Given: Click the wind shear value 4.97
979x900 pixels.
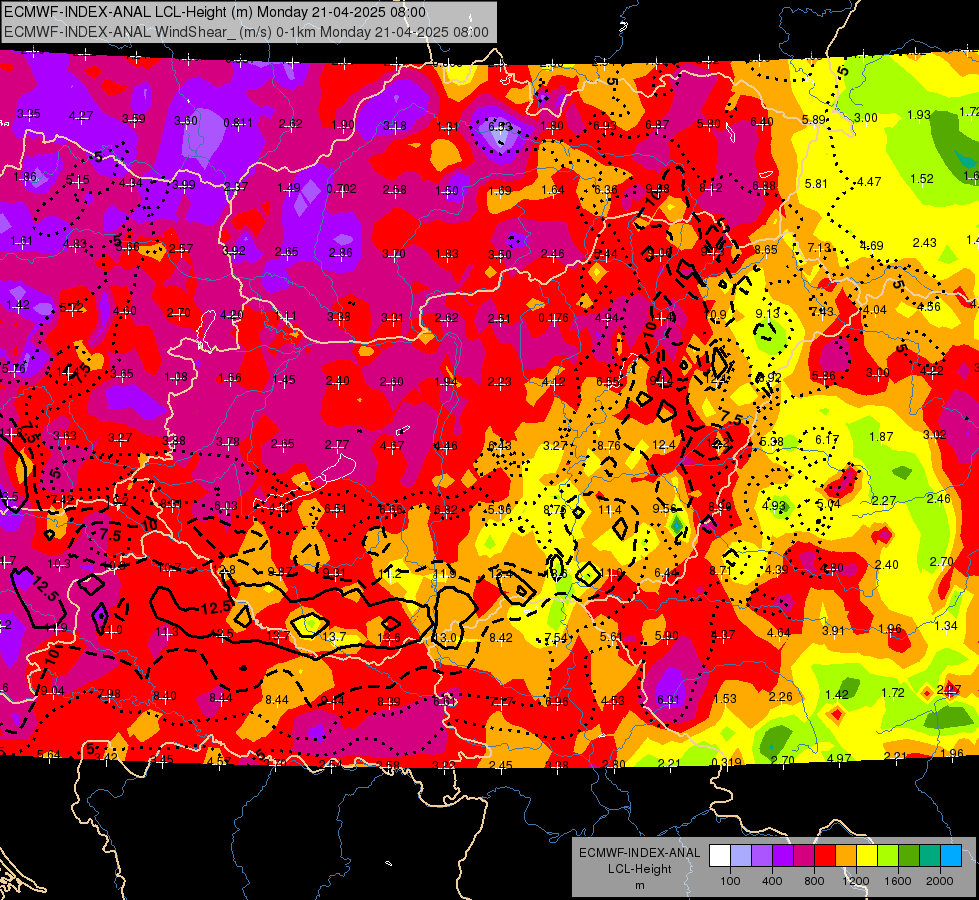Looking at the screenshot, I should coord(839,758).
